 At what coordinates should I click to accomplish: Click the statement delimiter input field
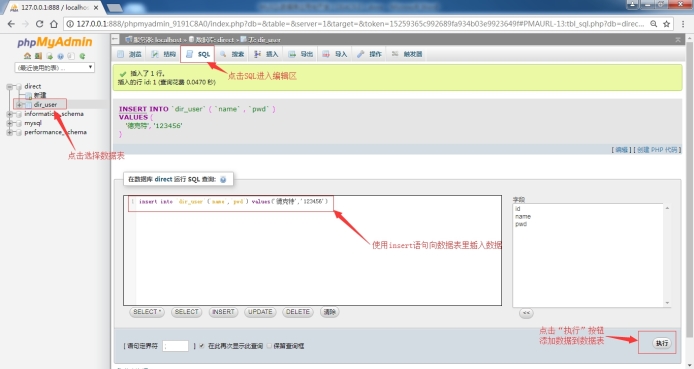click(176, 346)
